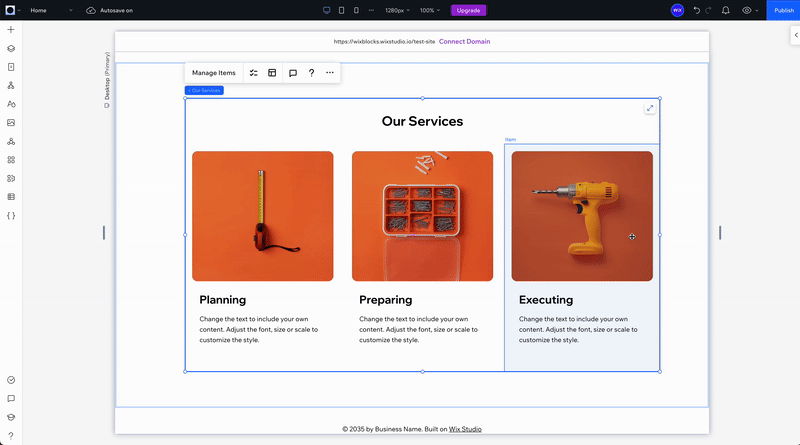Screen dimensions: 800x445
Task: Open the Add Elements plus panel
Action: (11, 30)
